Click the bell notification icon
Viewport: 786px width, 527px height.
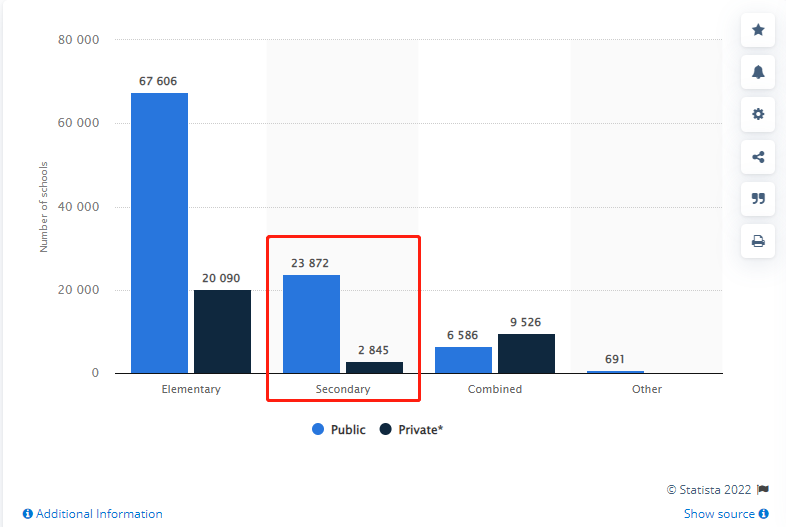pos(758,72)
